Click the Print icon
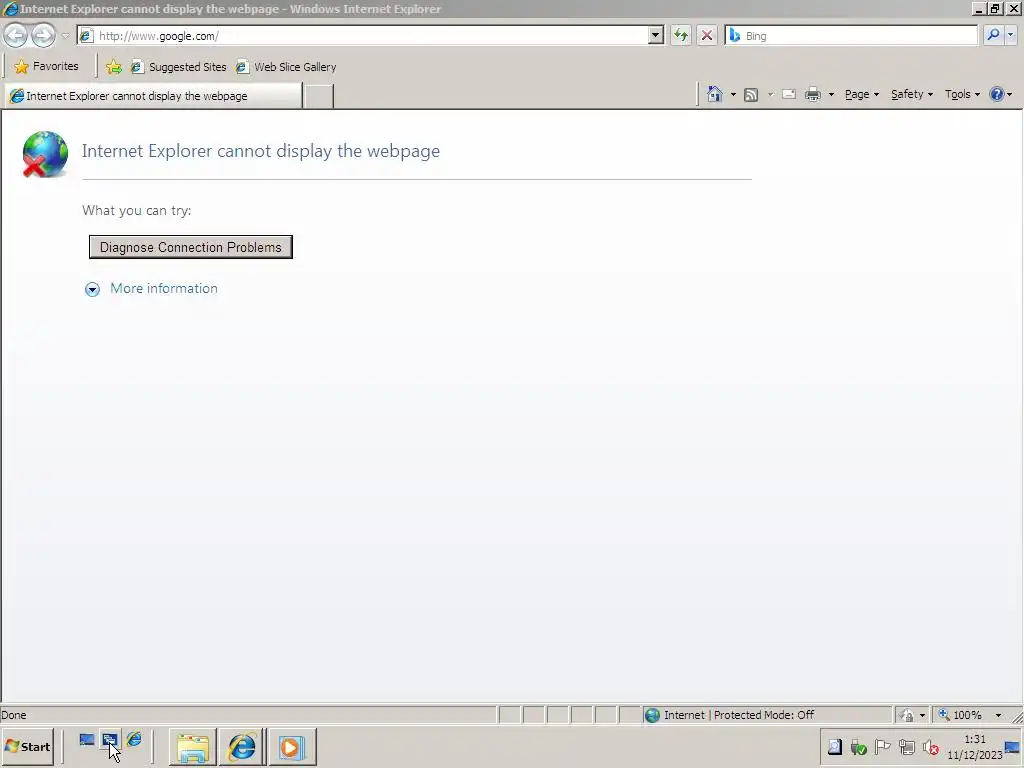 point(812,95)
